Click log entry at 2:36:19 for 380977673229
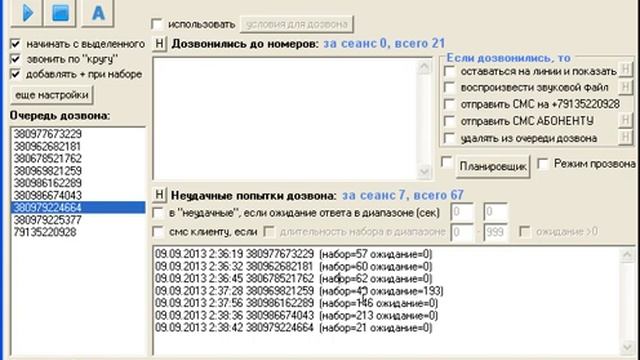The image size is (640, 360). (x=293, y=254)
